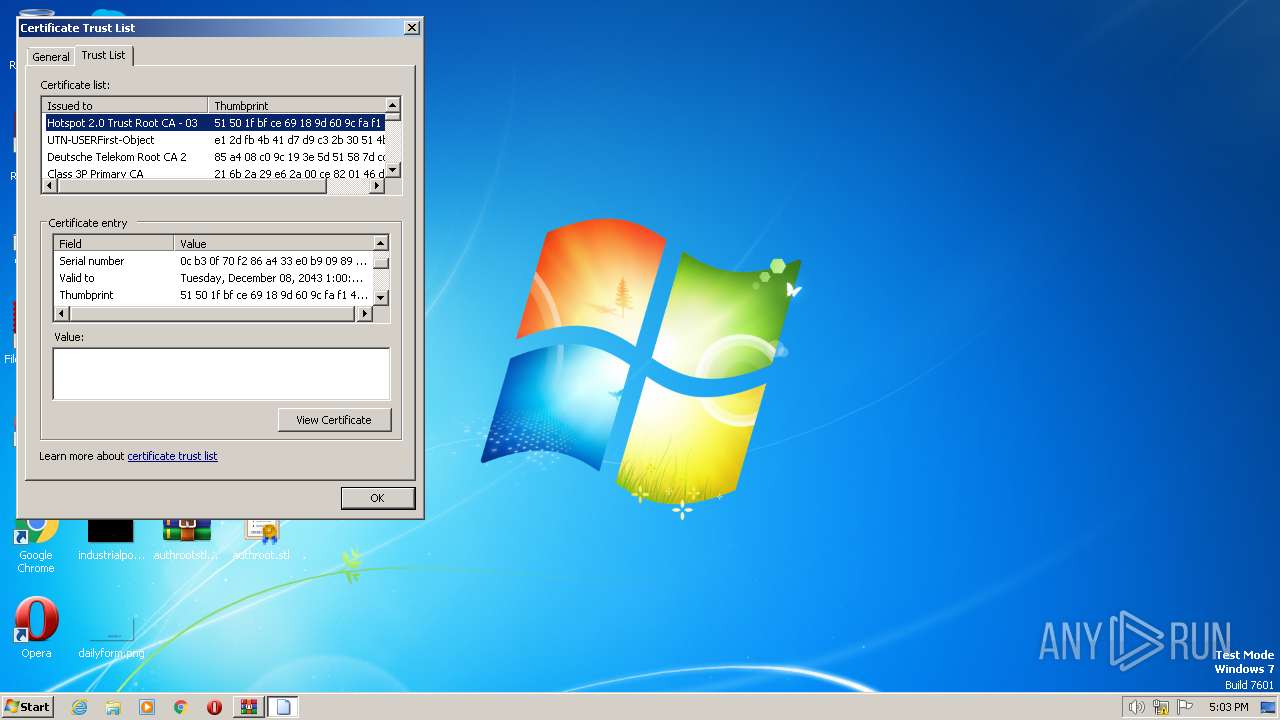Click the Value column header
The width and height of the screenshot is (1280, 720).
[273, 243]
